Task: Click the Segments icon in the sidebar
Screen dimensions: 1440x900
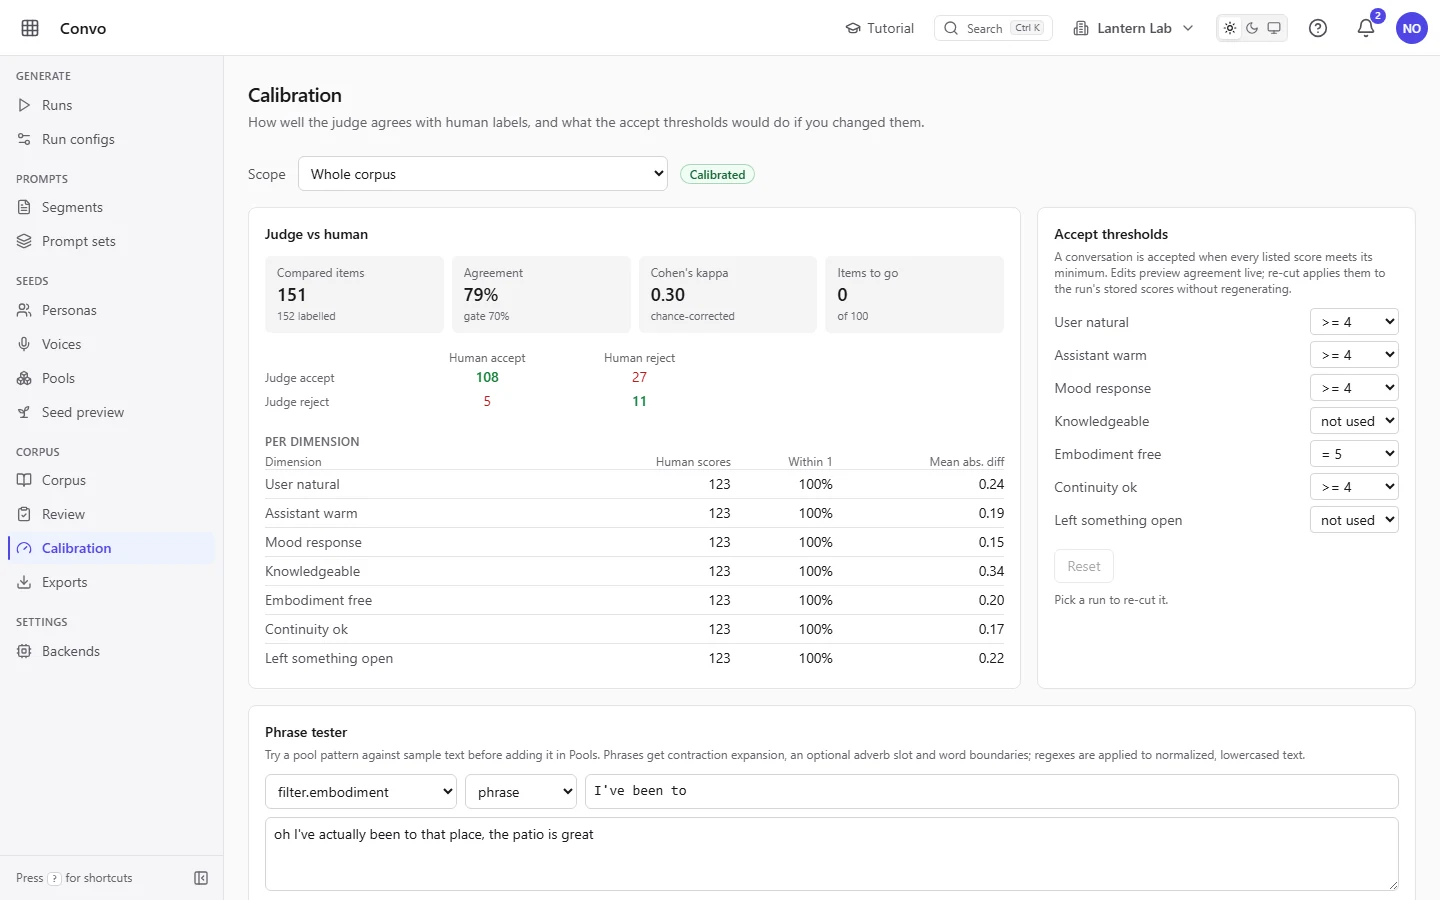Action: 24,207
